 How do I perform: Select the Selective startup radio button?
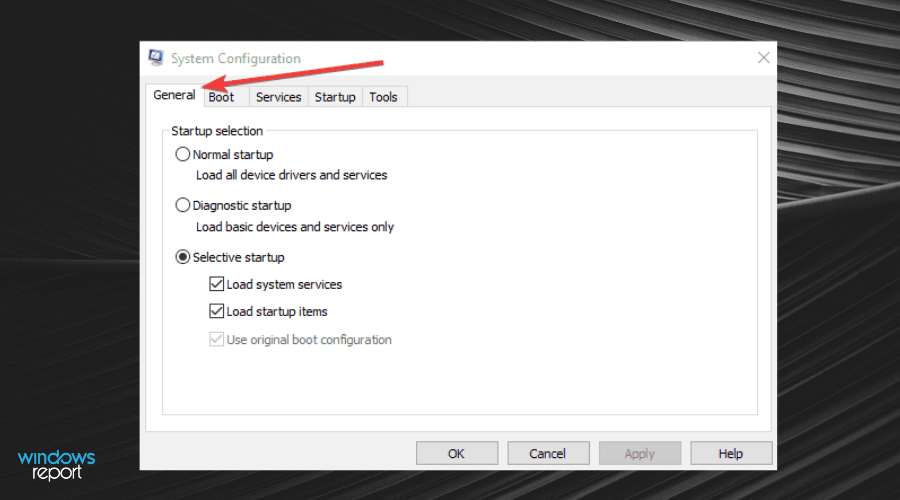(183, 257)
